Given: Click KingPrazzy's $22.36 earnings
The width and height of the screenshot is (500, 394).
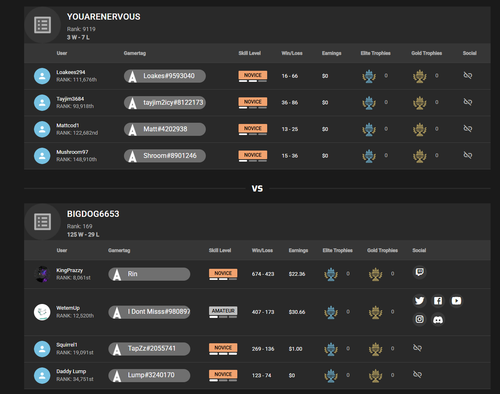Looking at the screenshot, I should coord(297,274).
